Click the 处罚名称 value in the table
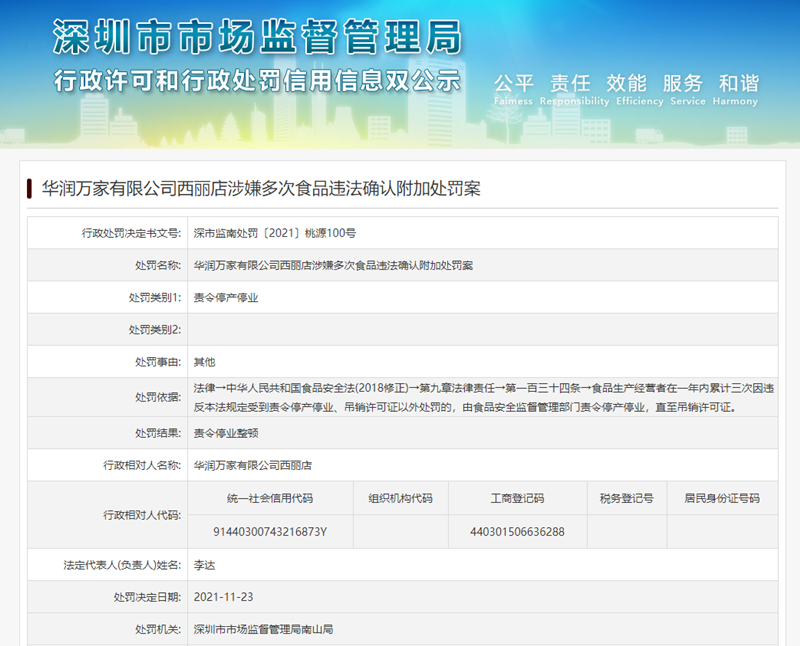800x646 pixels. (333, 265)
